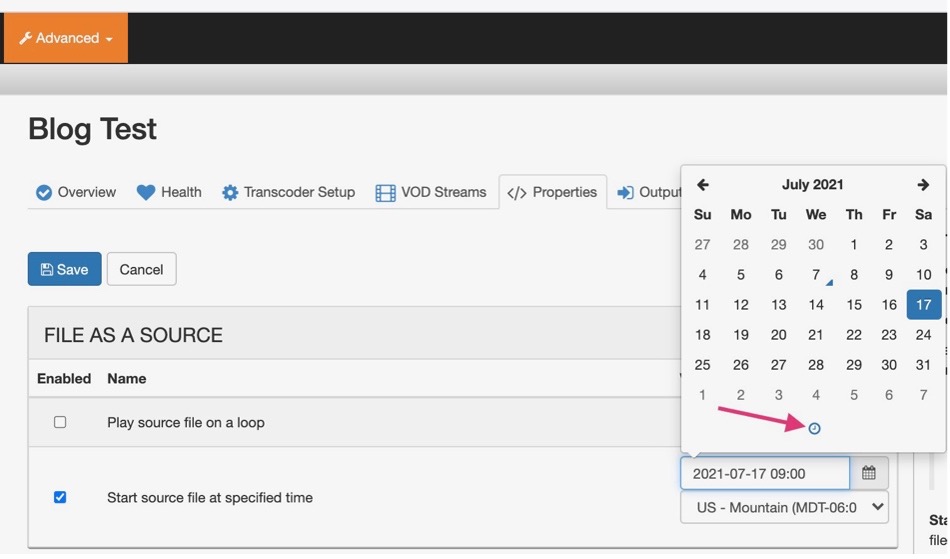Click July 2021 header to switch months view
This screenshot has width=950, height=559.
pyautogui.click(x=812, y=185)
